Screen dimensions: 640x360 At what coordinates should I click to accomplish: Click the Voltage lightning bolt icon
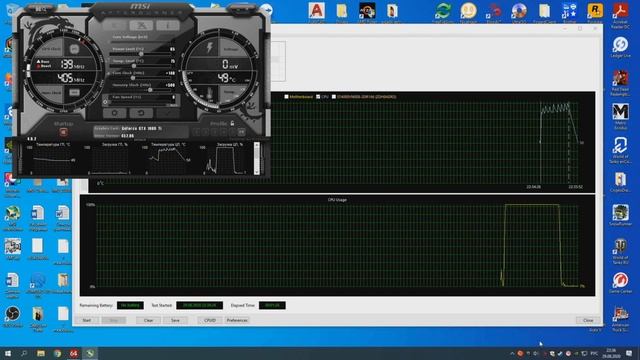click(x=209, y=47)
